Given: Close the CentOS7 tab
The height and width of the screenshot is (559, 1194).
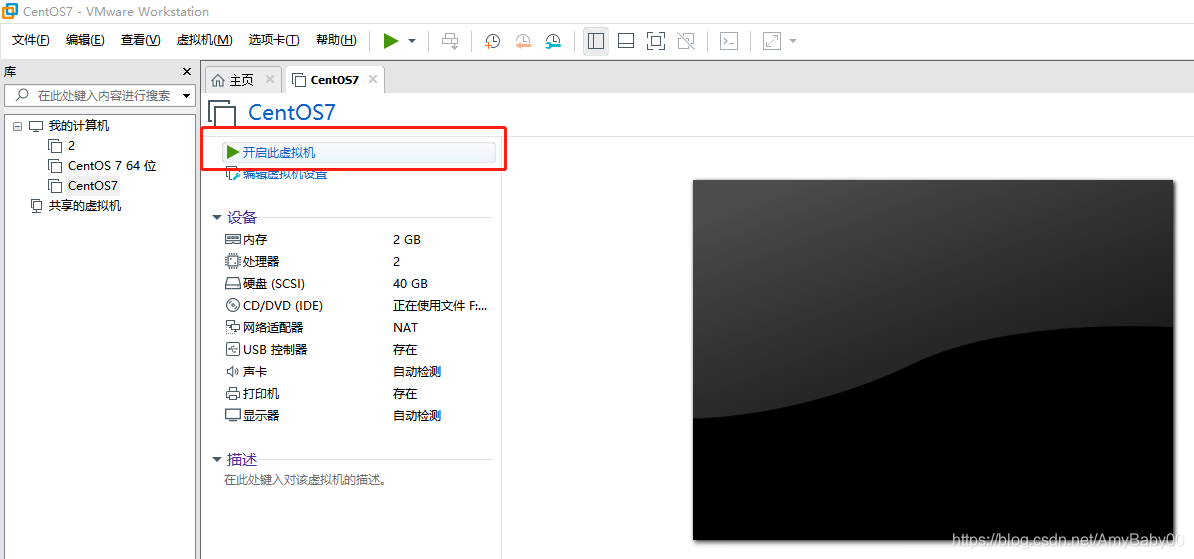Looking at the screenshot, I should [373, 79].
